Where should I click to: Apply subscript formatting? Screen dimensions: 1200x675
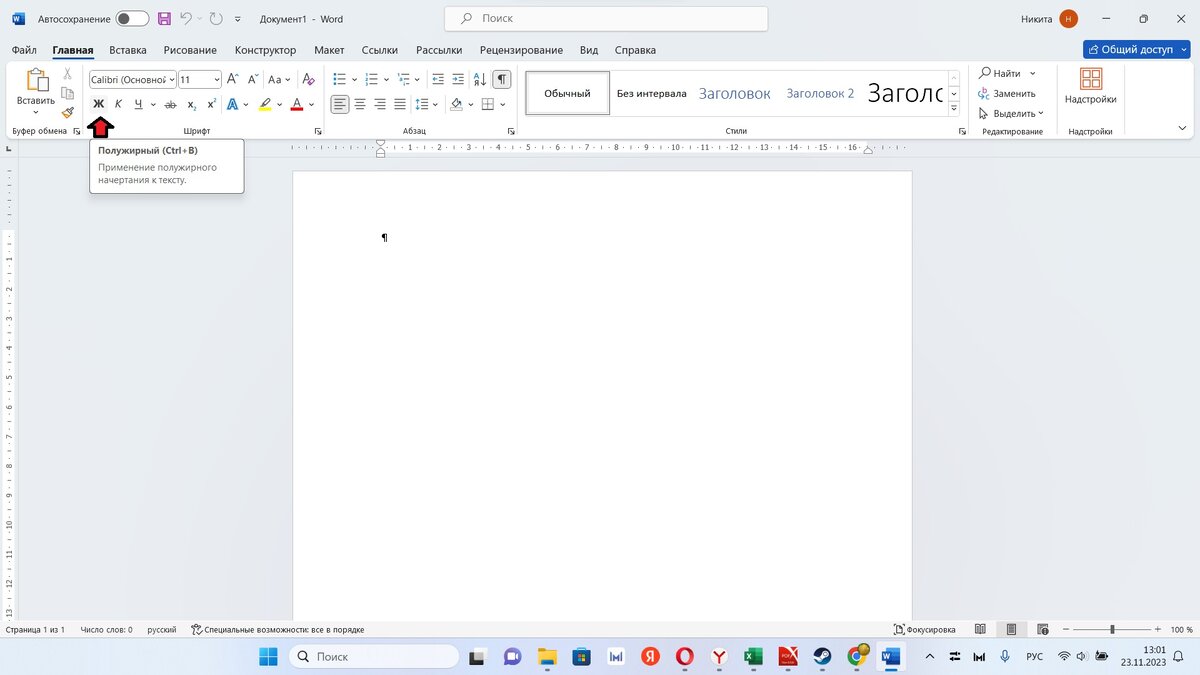[192, 104]
